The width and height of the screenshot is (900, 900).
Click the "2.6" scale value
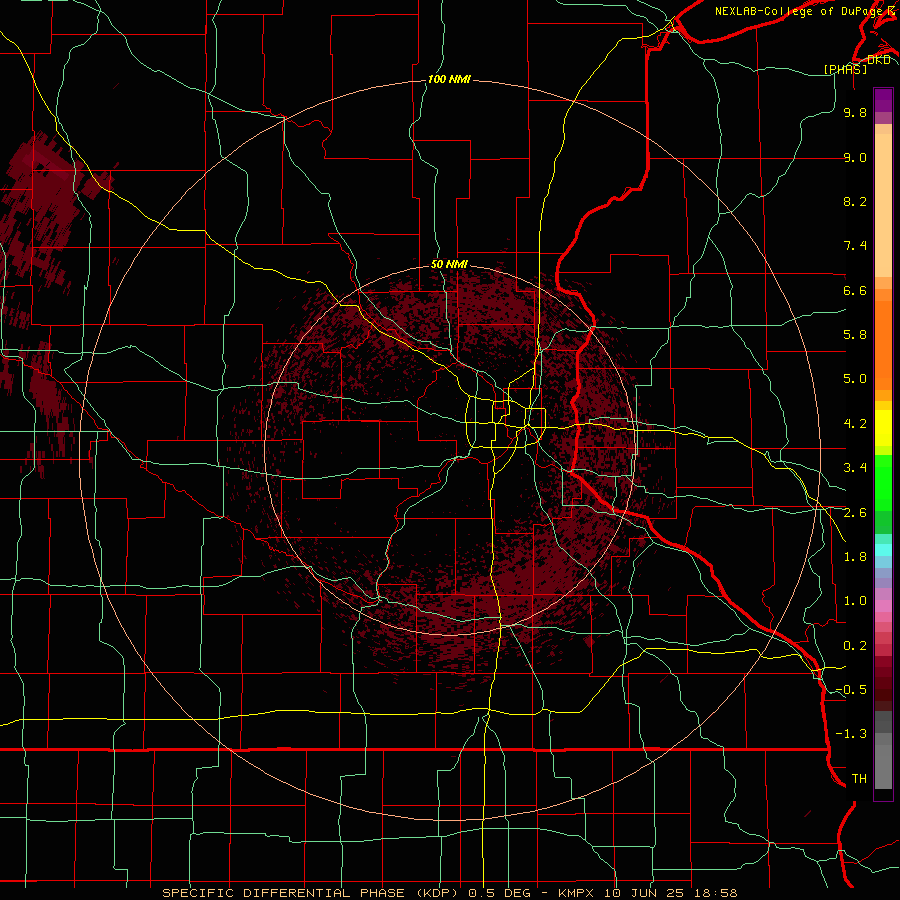[855, 513]
